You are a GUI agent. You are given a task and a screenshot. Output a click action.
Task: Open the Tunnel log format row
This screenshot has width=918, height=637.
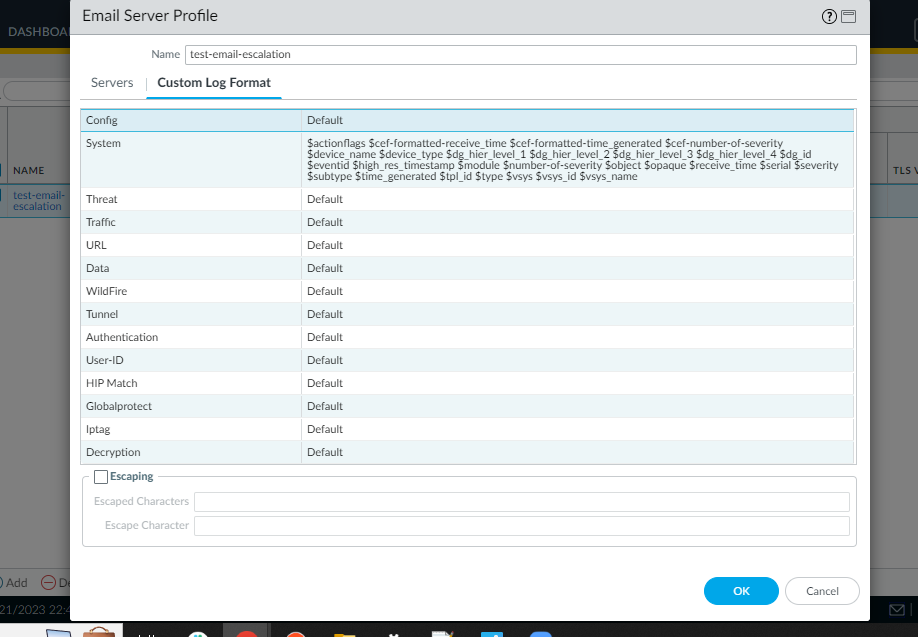(467, 314)
